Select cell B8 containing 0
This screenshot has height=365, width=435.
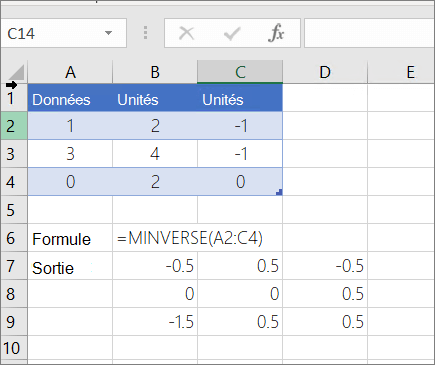[x=155, y=294]
